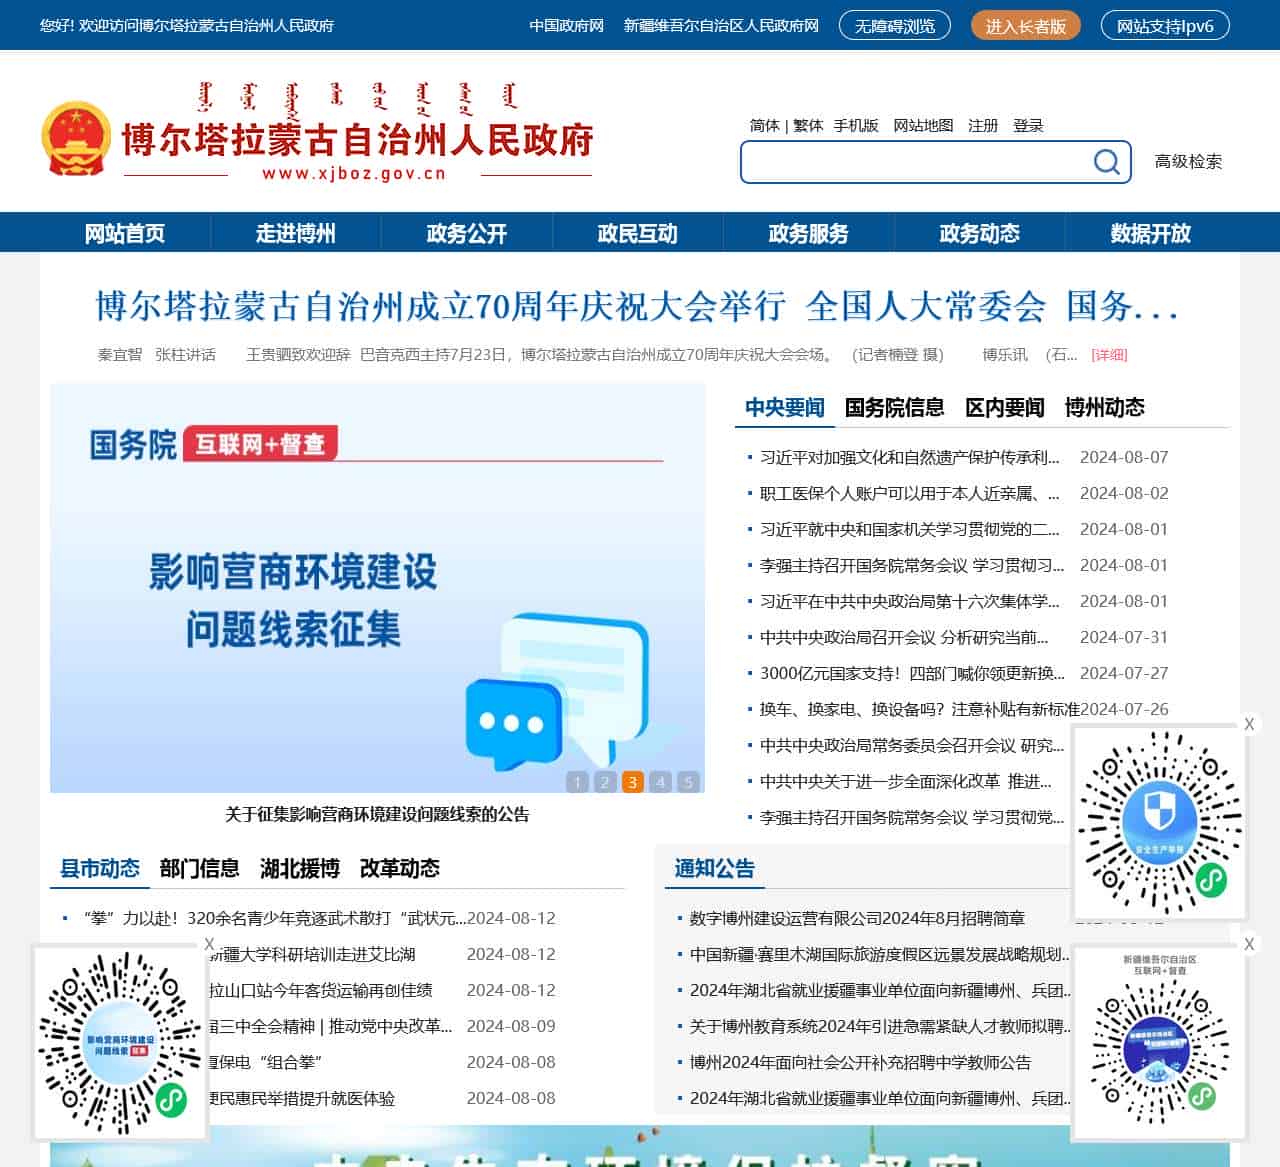Open the 政民互动 navigation menu
The width and height of the screenshot is (1280, 1167).
pyautogui.click(x=637, y=233)
